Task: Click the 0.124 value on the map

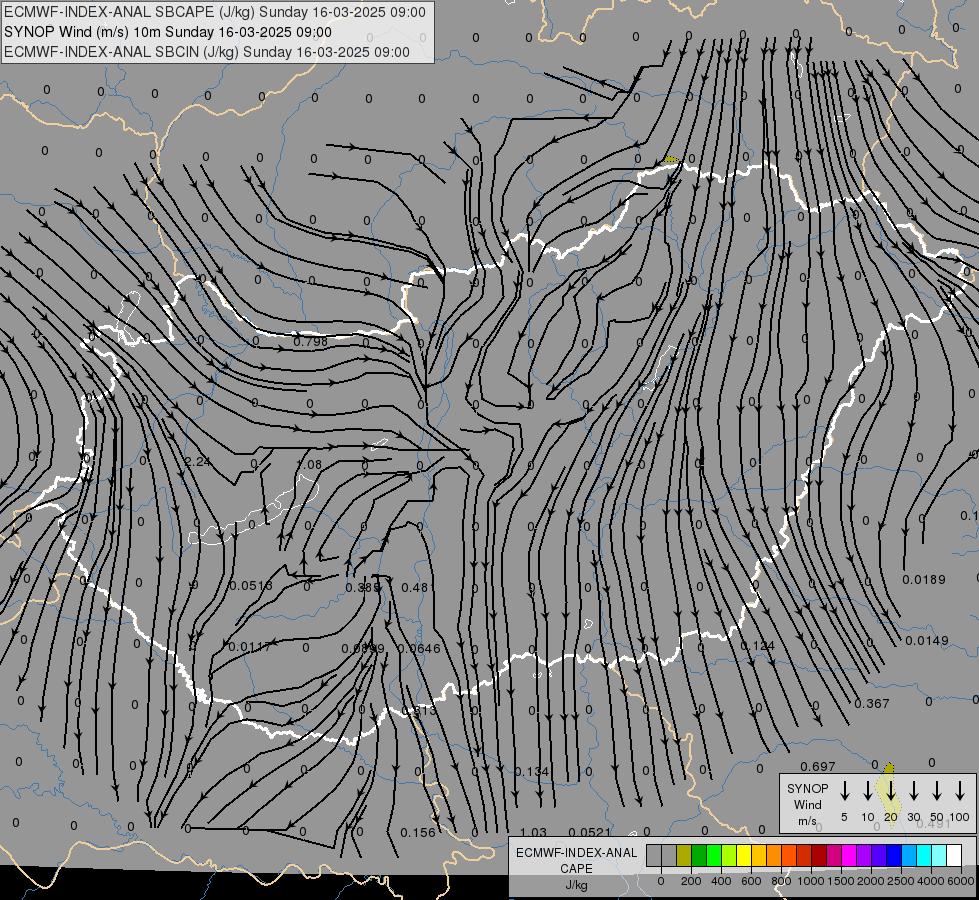Action: point(757,645)
